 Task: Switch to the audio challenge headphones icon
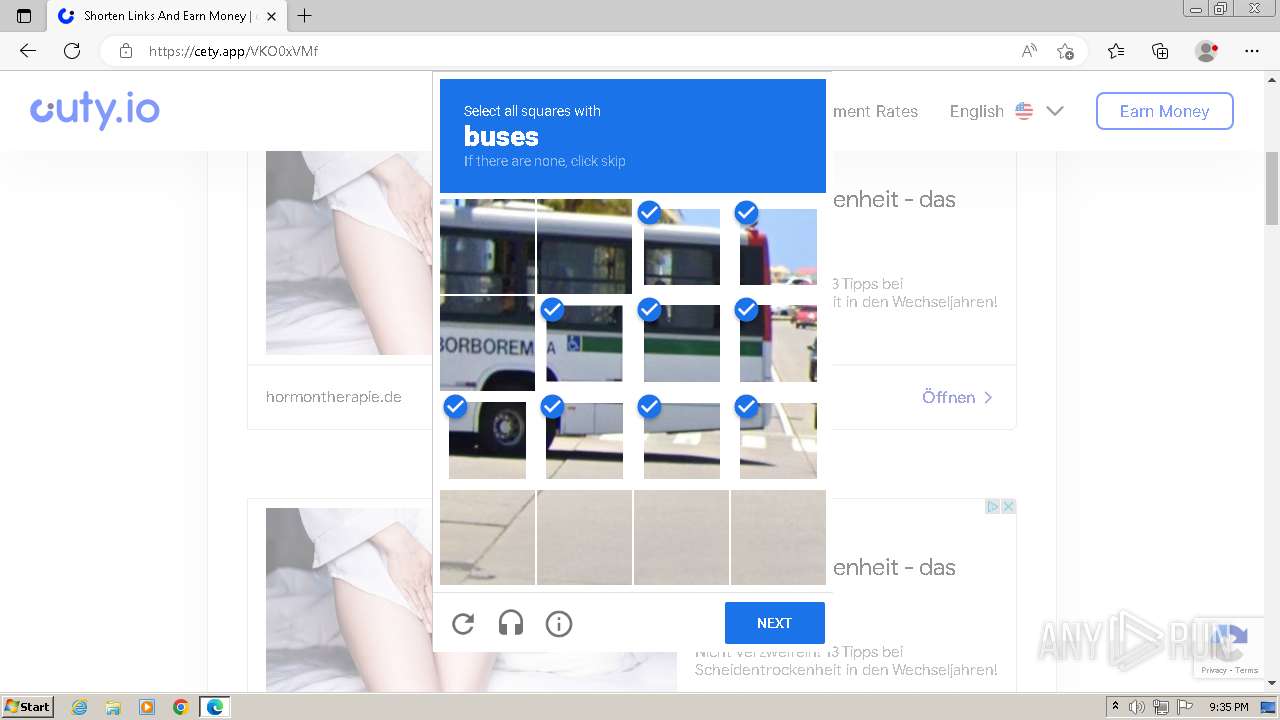point(511,624)
